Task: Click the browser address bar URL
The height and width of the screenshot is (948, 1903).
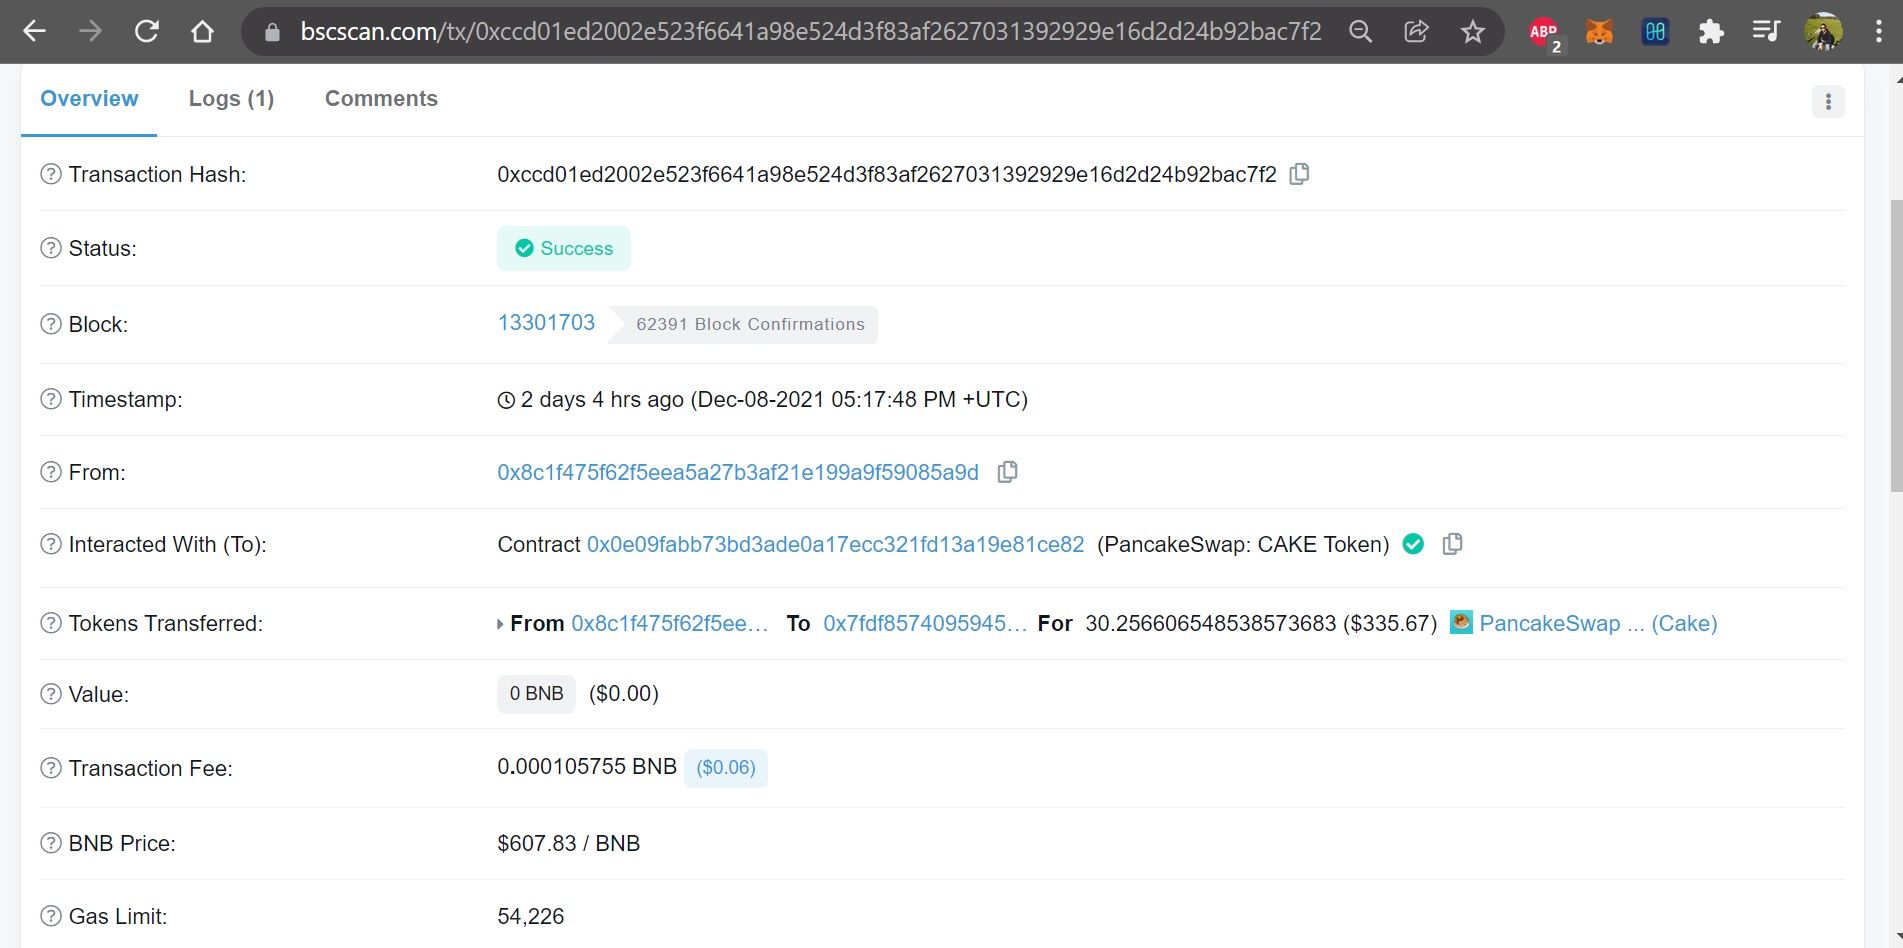Action: click(810, 32)
